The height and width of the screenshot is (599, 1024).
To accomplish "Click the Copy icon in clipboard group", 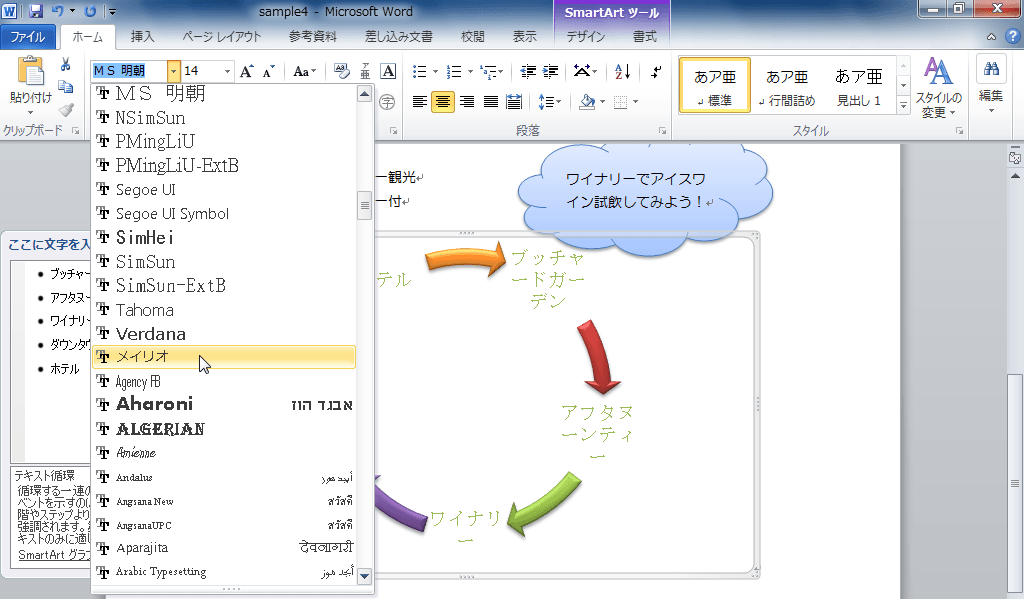I will click(x=65, y=86).
